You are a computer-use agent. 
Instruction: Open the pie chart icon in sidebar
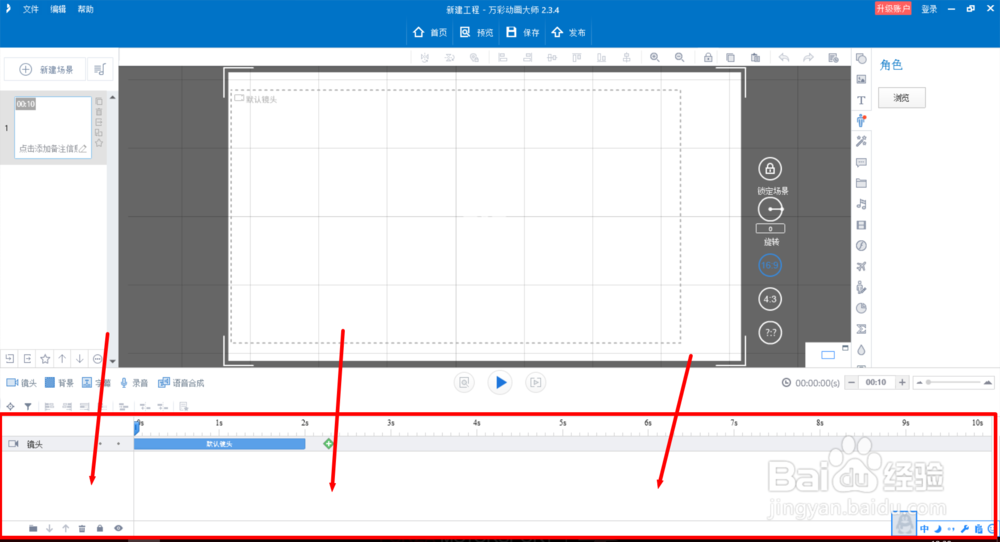click(861, 309)
